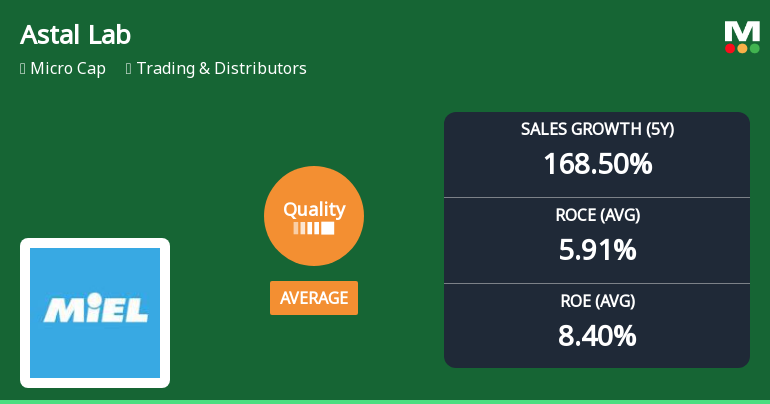This screenshot has height=404, width=770.
Task: Click the red dot under M logo
Action: [x=730, y=48]
